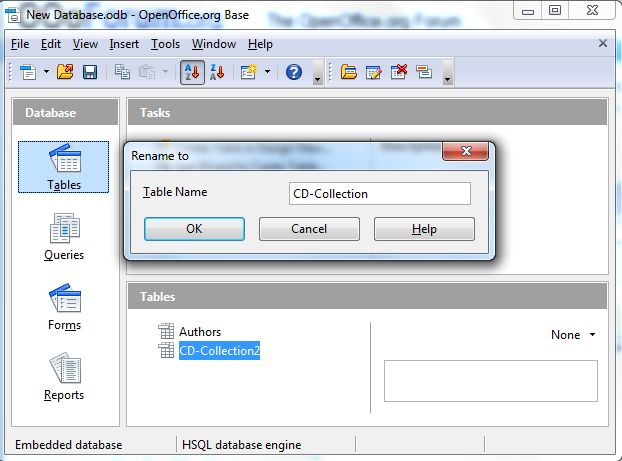
Task: Expand the Form wizard dropdown arrow
Action: point(267,72)
